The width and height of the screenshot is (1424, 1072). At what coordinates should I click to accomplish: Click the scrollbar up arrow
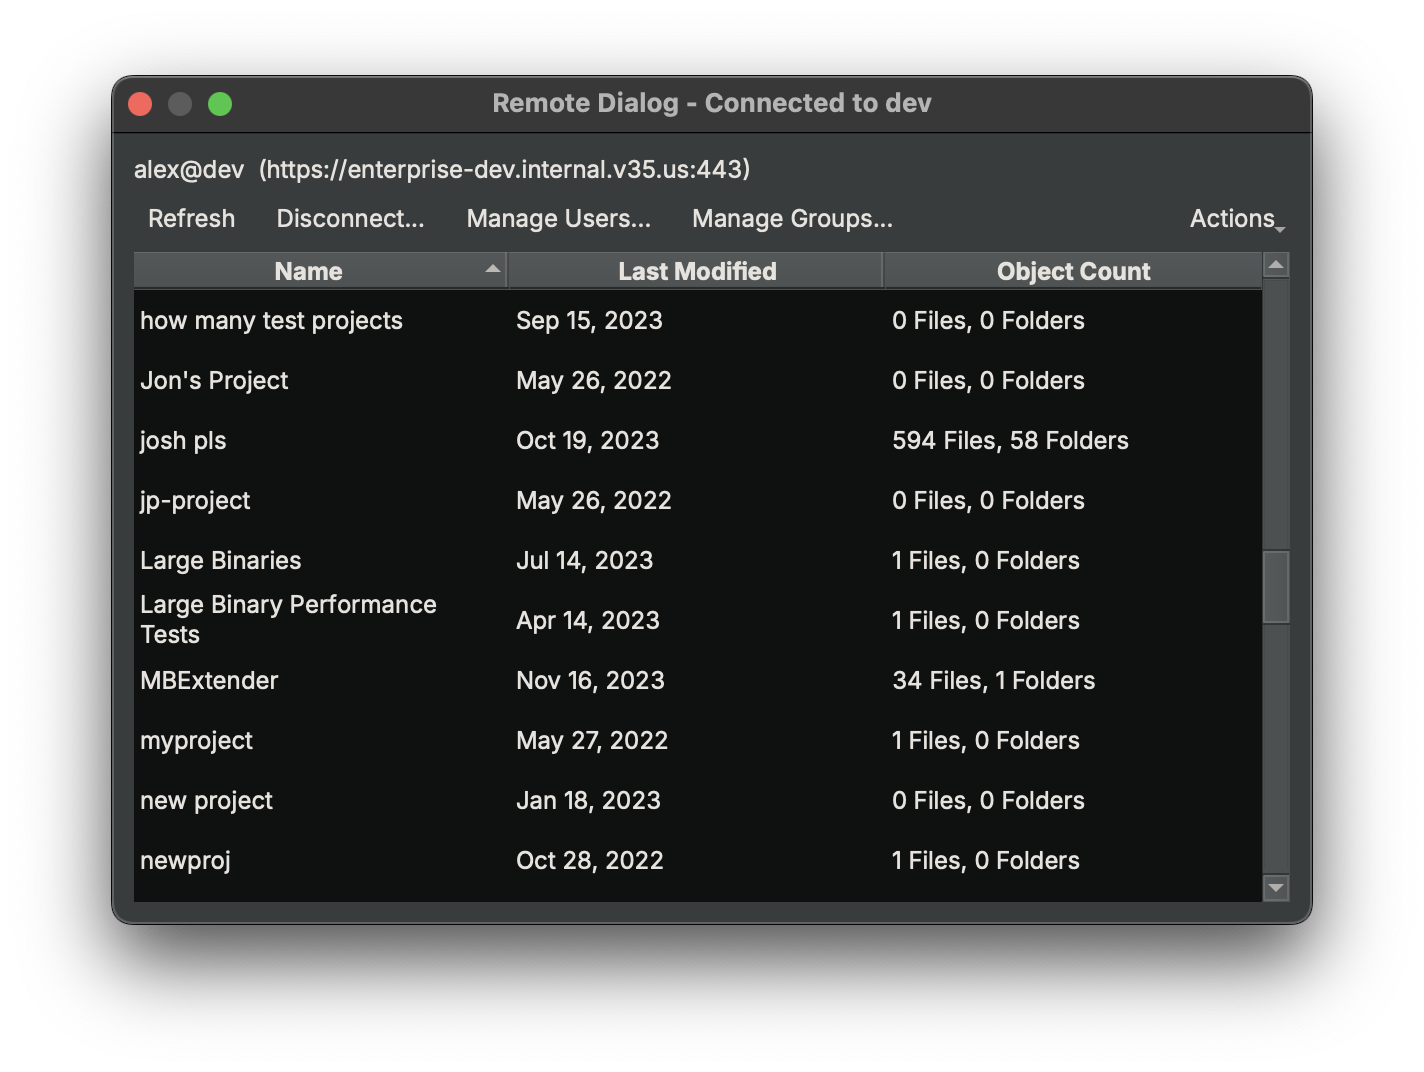[x=1275, y=264]
